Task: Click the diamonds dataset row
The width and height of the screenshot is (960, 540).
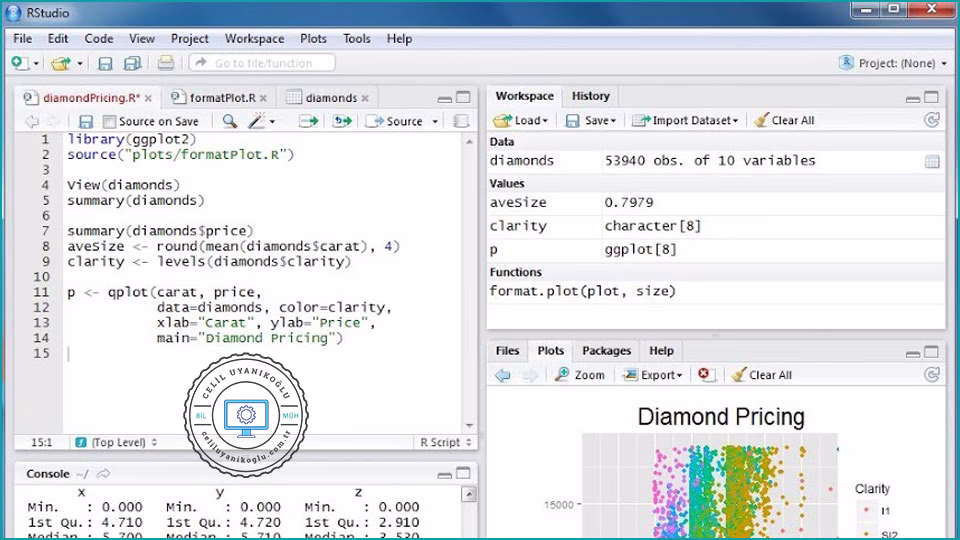Action: tap(715, 161)
